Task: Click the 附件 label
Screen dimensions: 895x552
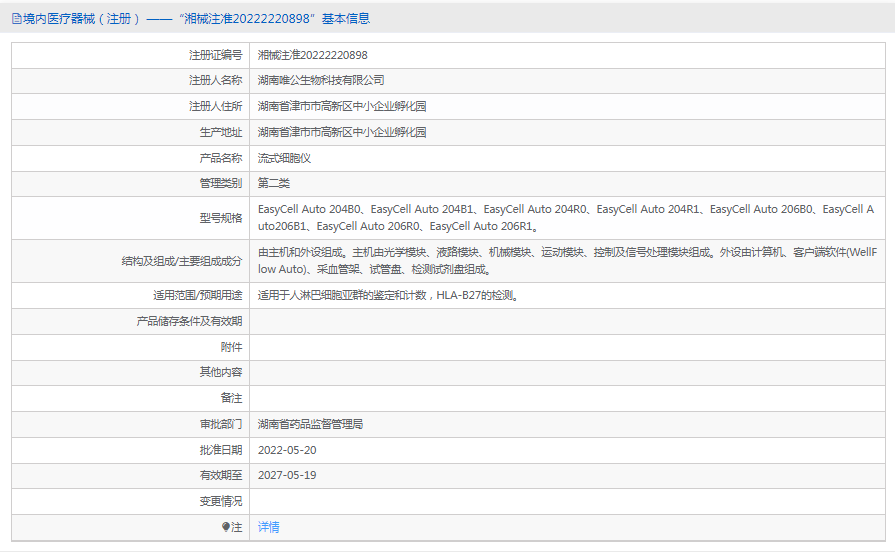Action: (x=231, y=347)
